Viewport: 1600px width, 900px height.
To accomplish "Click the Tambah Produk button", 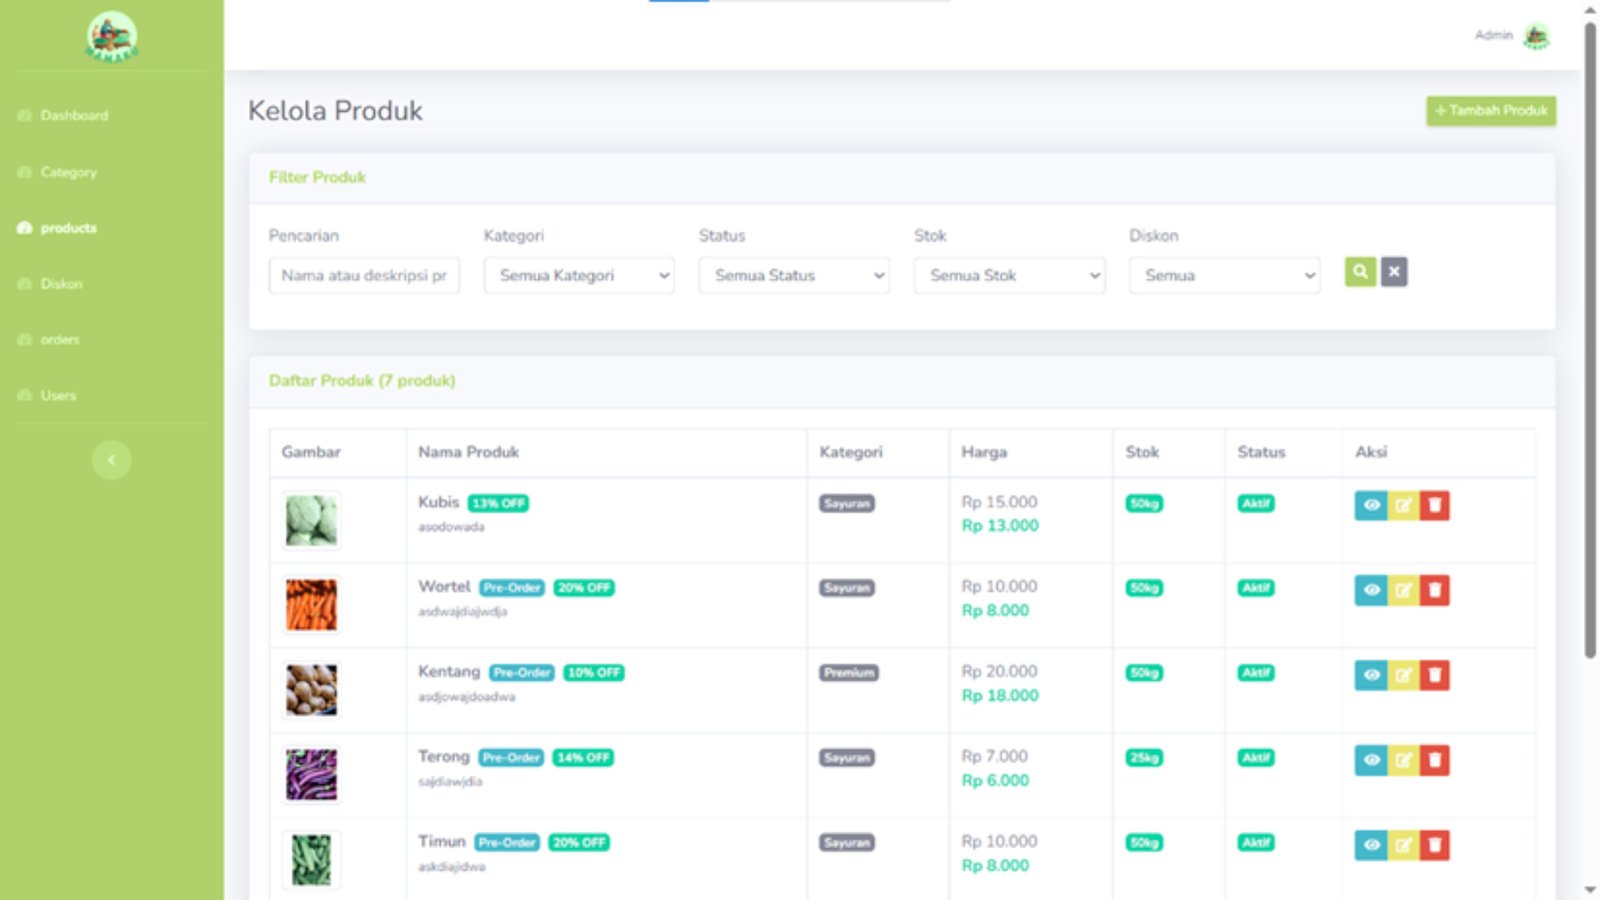I will click(1490, 111).
